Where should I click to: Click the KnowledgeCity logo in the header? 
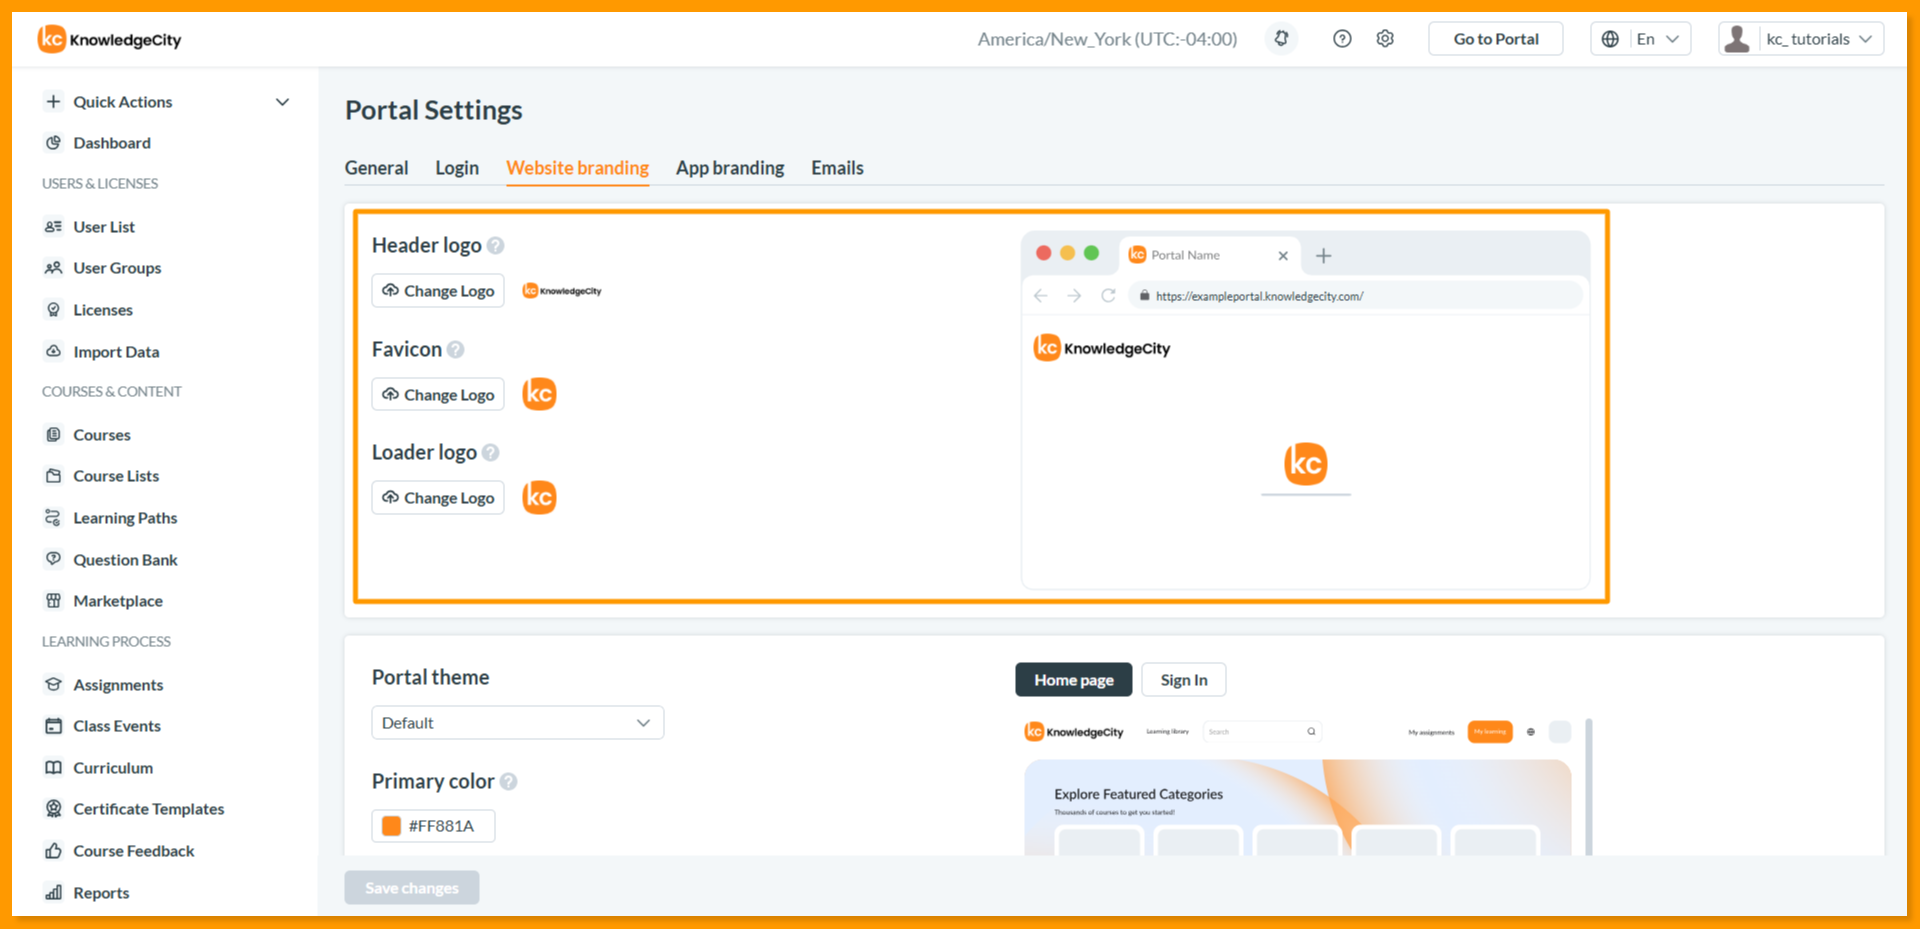[110, 39]
